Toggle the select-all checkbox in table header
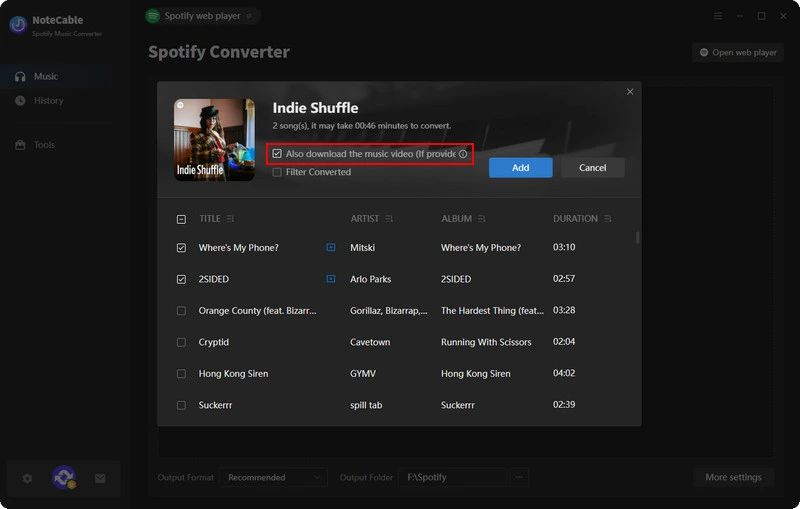Image resolution: width=800 pixels, height=509 pixels. point(181,219)
